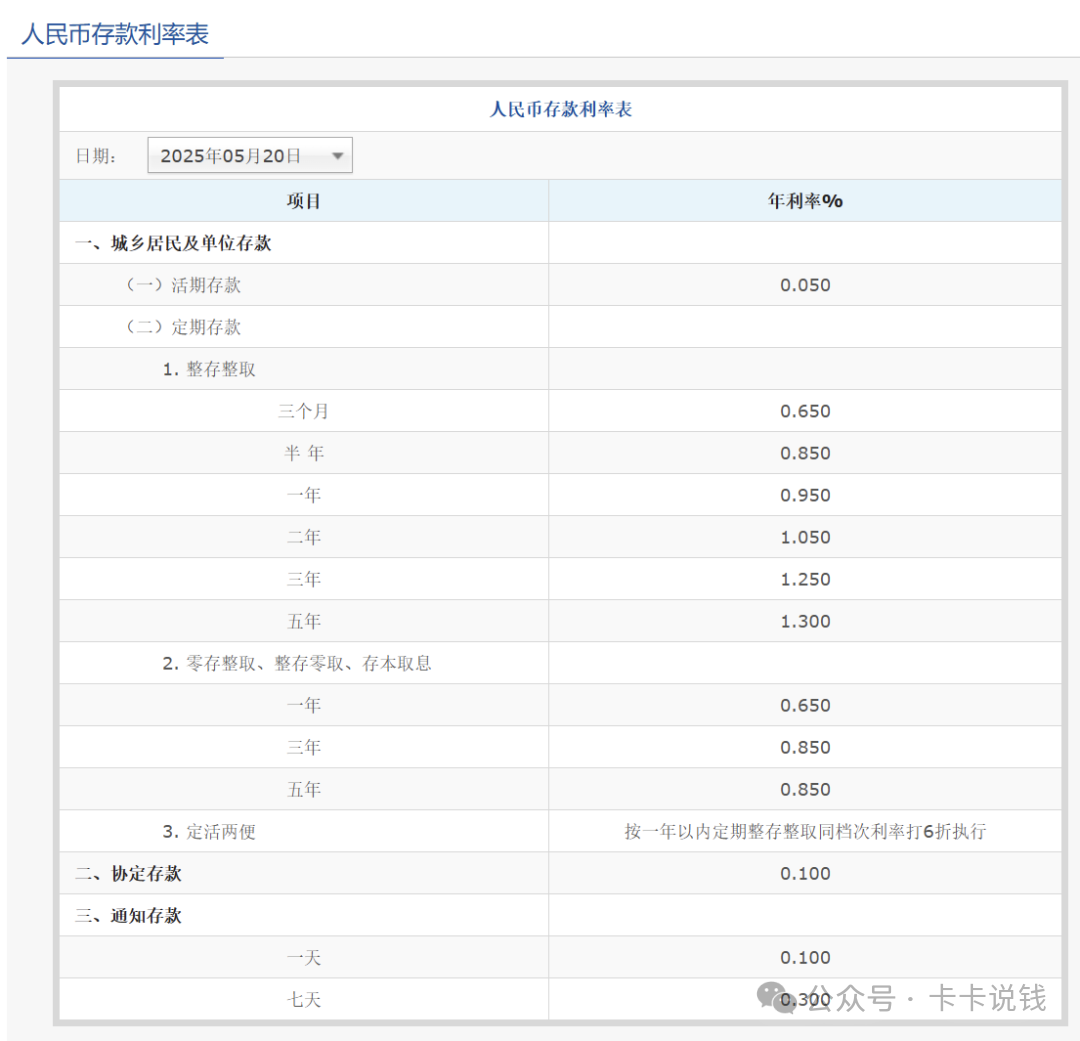Click the text 按一年以内定期整存整取同档次利率打6折执行

pyautogui.click(x=805, y=832)
